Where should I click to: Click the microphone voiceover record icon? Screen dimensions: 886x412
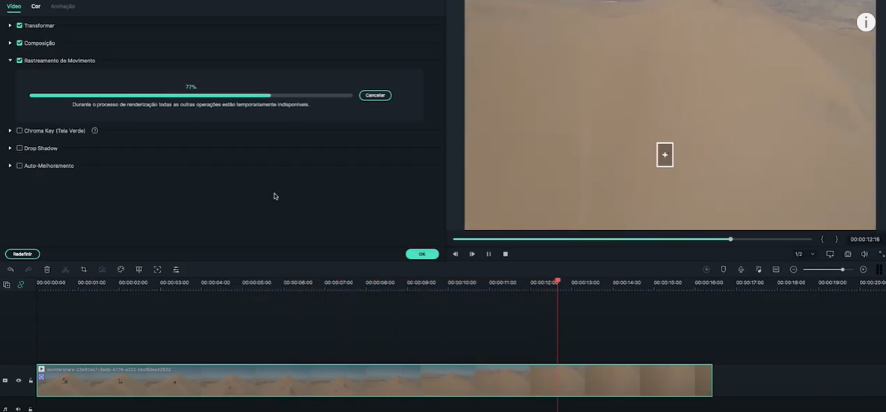pos(741,270)
